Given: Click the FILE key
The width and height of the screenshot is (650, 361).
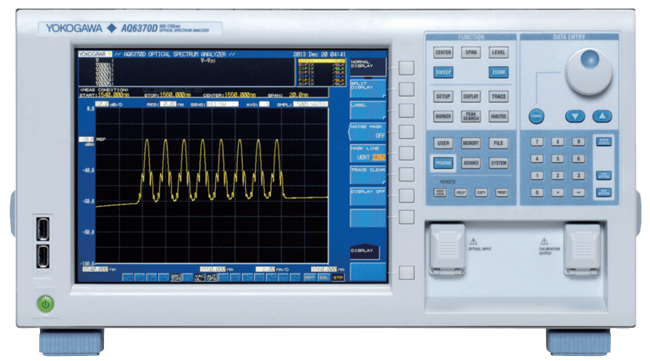Looking at the screenshot, I should (x=498, y=143).
